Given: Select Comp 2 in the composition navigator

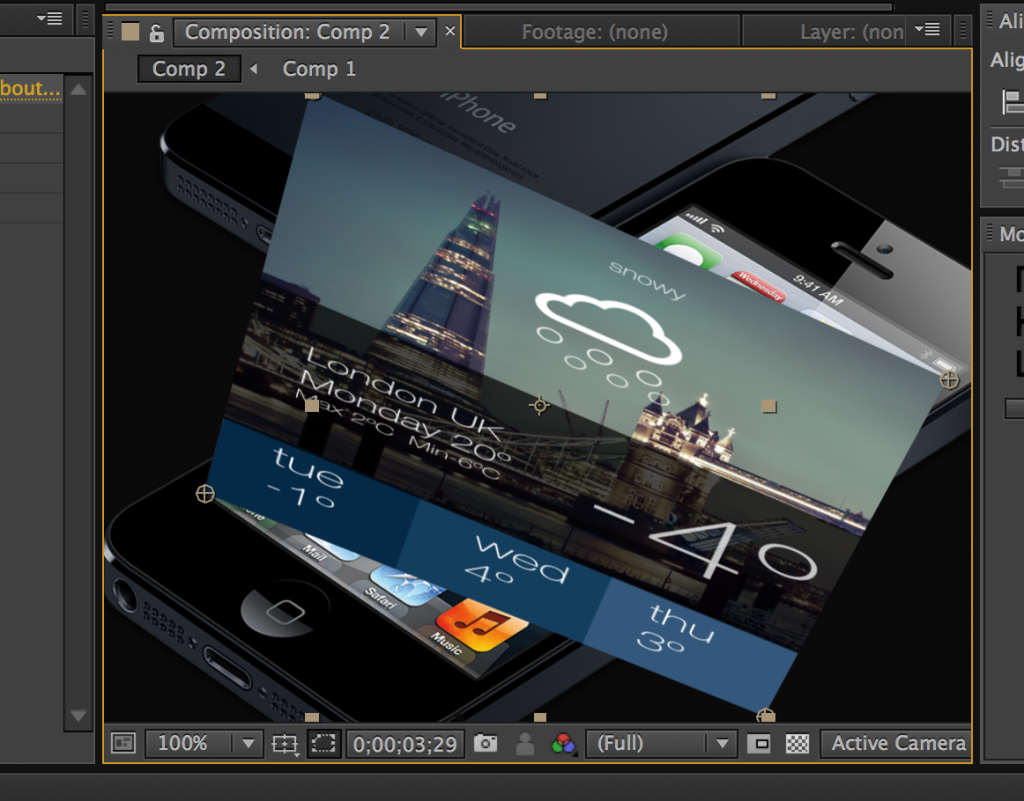Looking at the screenshot, I should [189, 69].
